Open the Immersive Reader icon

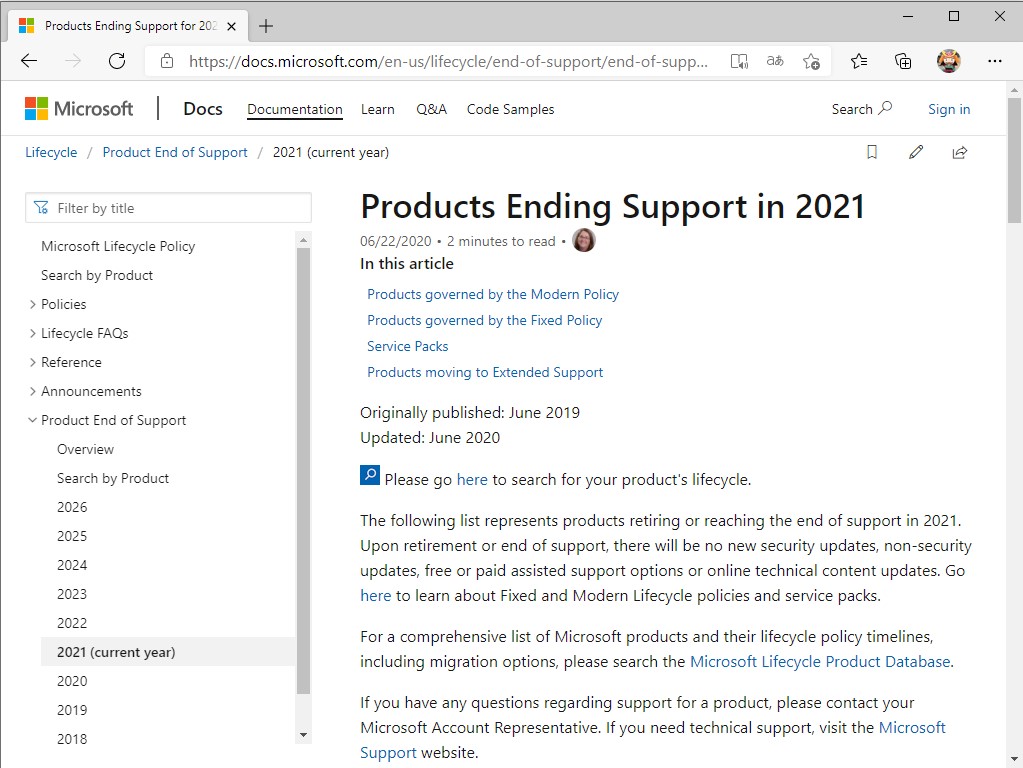739,61
